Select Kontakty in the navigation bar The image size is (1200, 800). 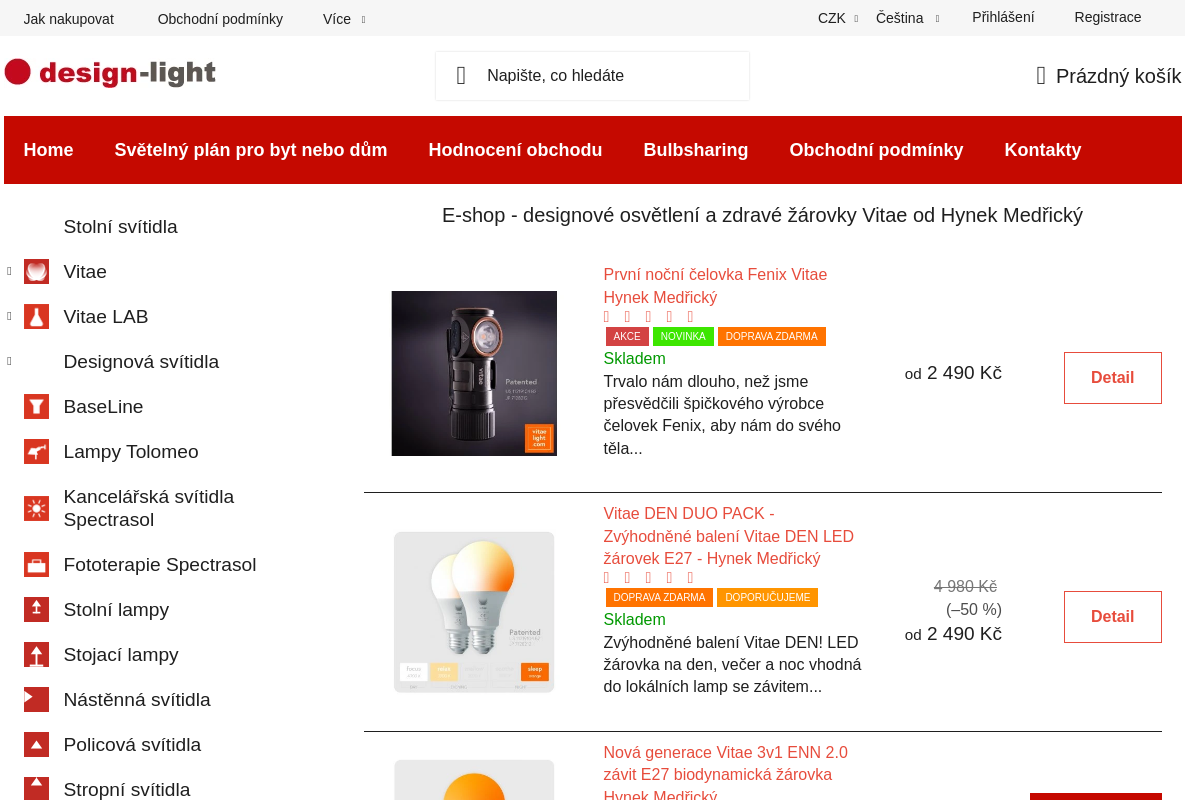click(x=1042, y=150)
